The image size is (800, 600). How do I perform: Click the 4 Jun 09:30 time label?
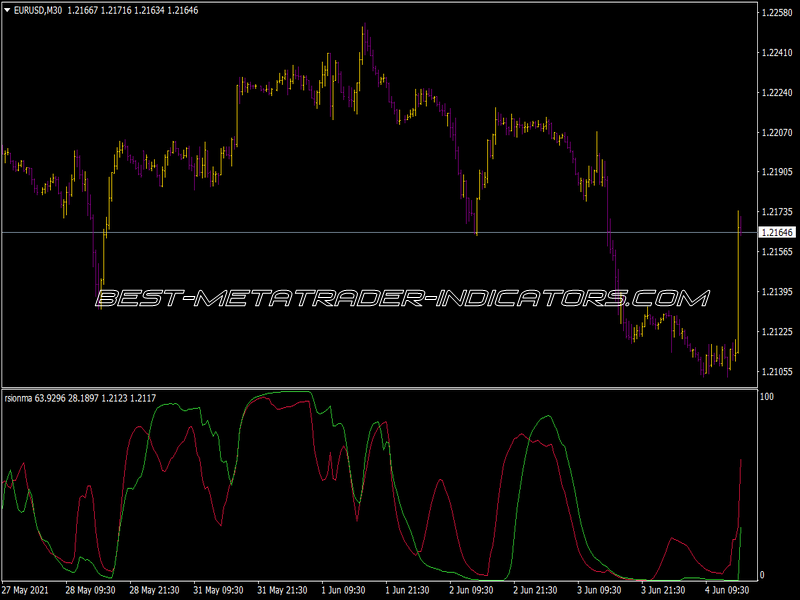727,590
